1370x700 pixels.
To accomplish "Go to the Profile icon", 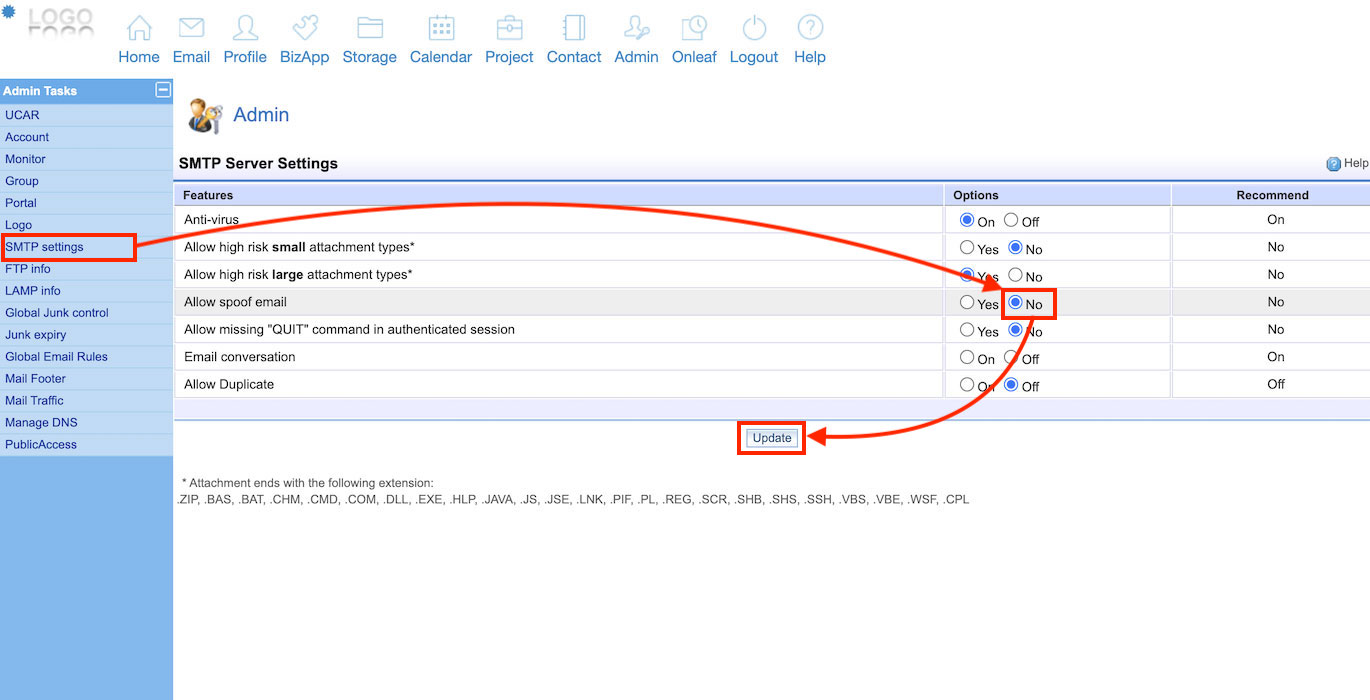I will (245, 29).
